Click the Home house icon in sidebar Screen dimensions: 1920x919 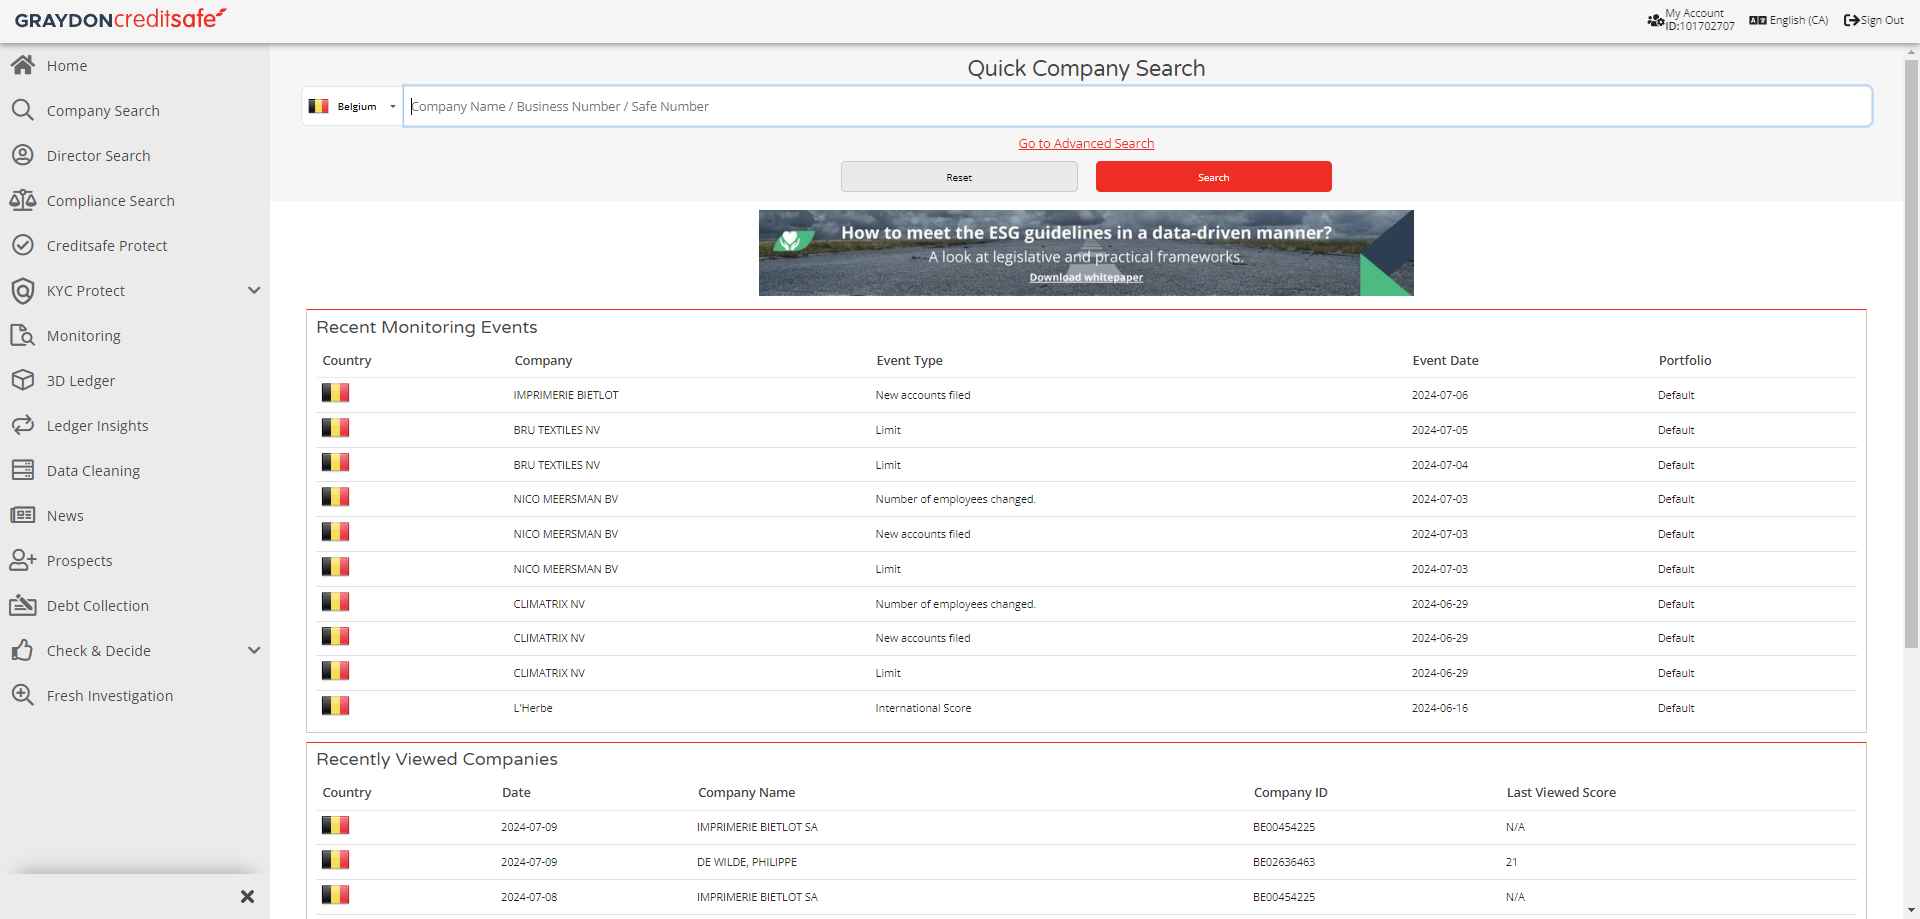pos(23,65)
